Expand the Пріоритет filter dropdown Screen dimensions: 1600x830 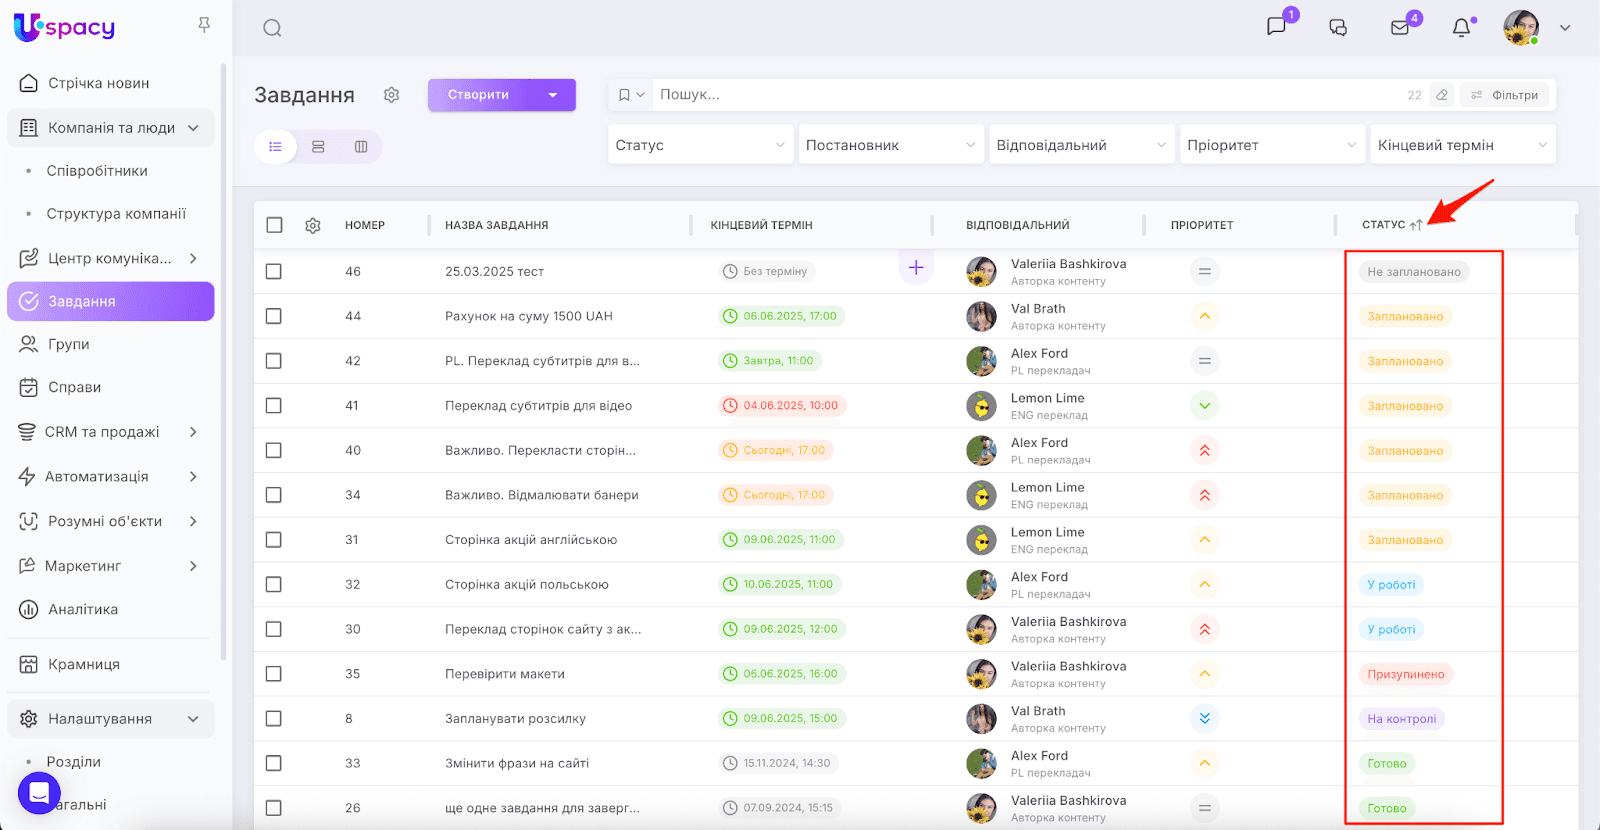pyautogui.click(x=1271, y=145)
